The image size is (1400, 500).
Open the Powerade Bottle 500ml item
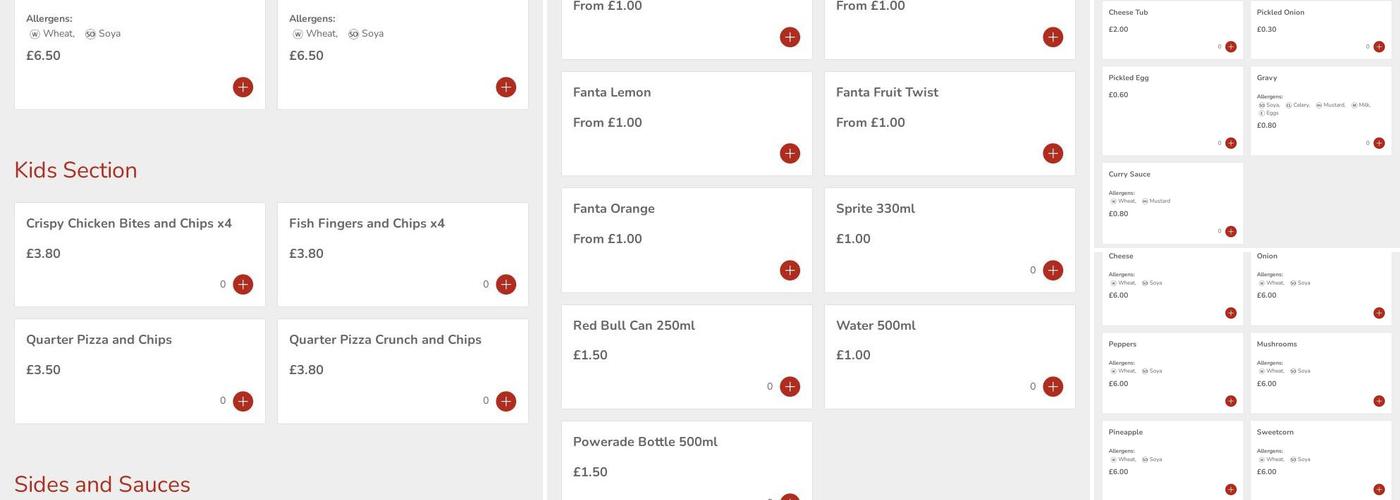point(645,442)
